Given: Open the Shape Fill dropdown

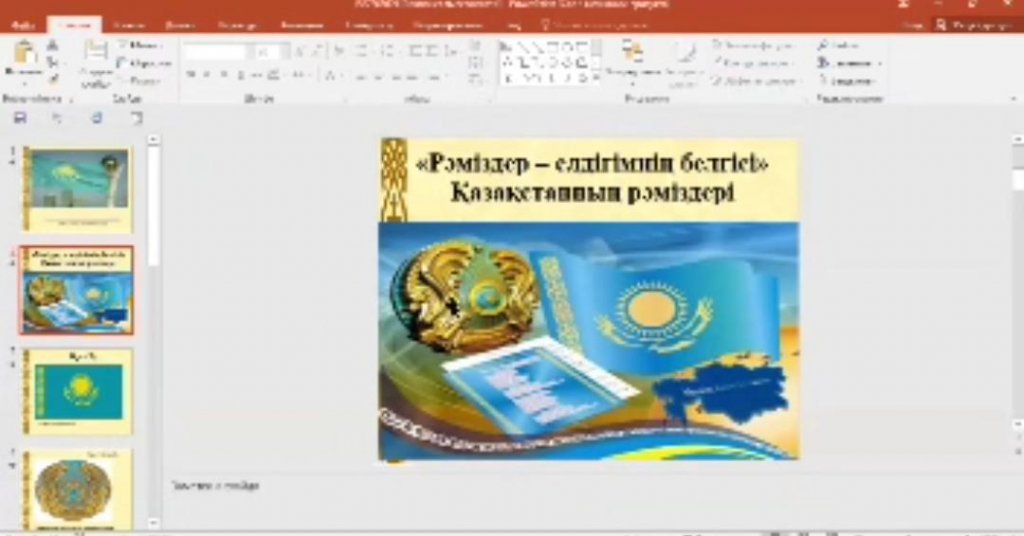Looking at the screenshot, I should point(752,46).
